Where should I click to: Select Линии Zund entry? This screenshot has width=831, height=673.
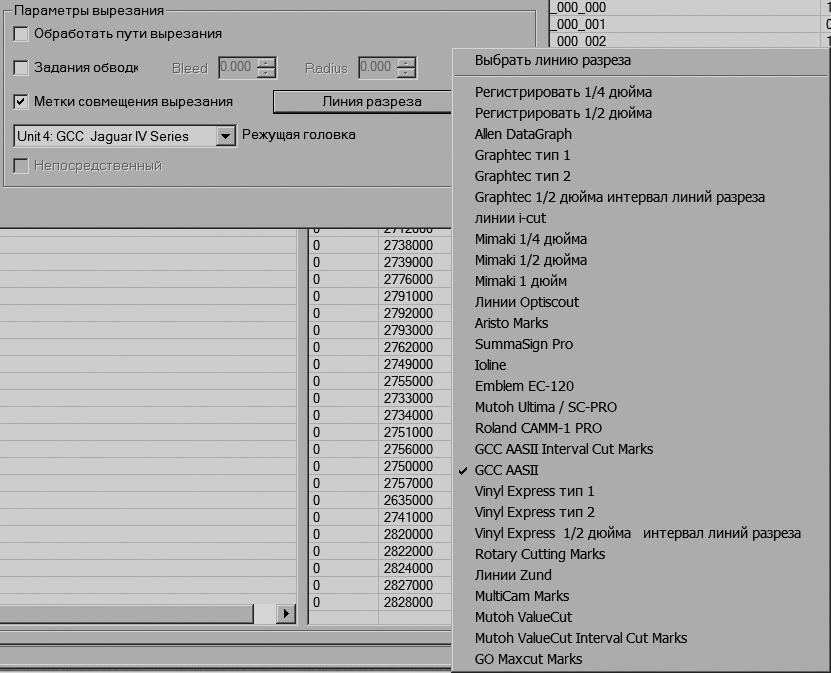point(513,575)
